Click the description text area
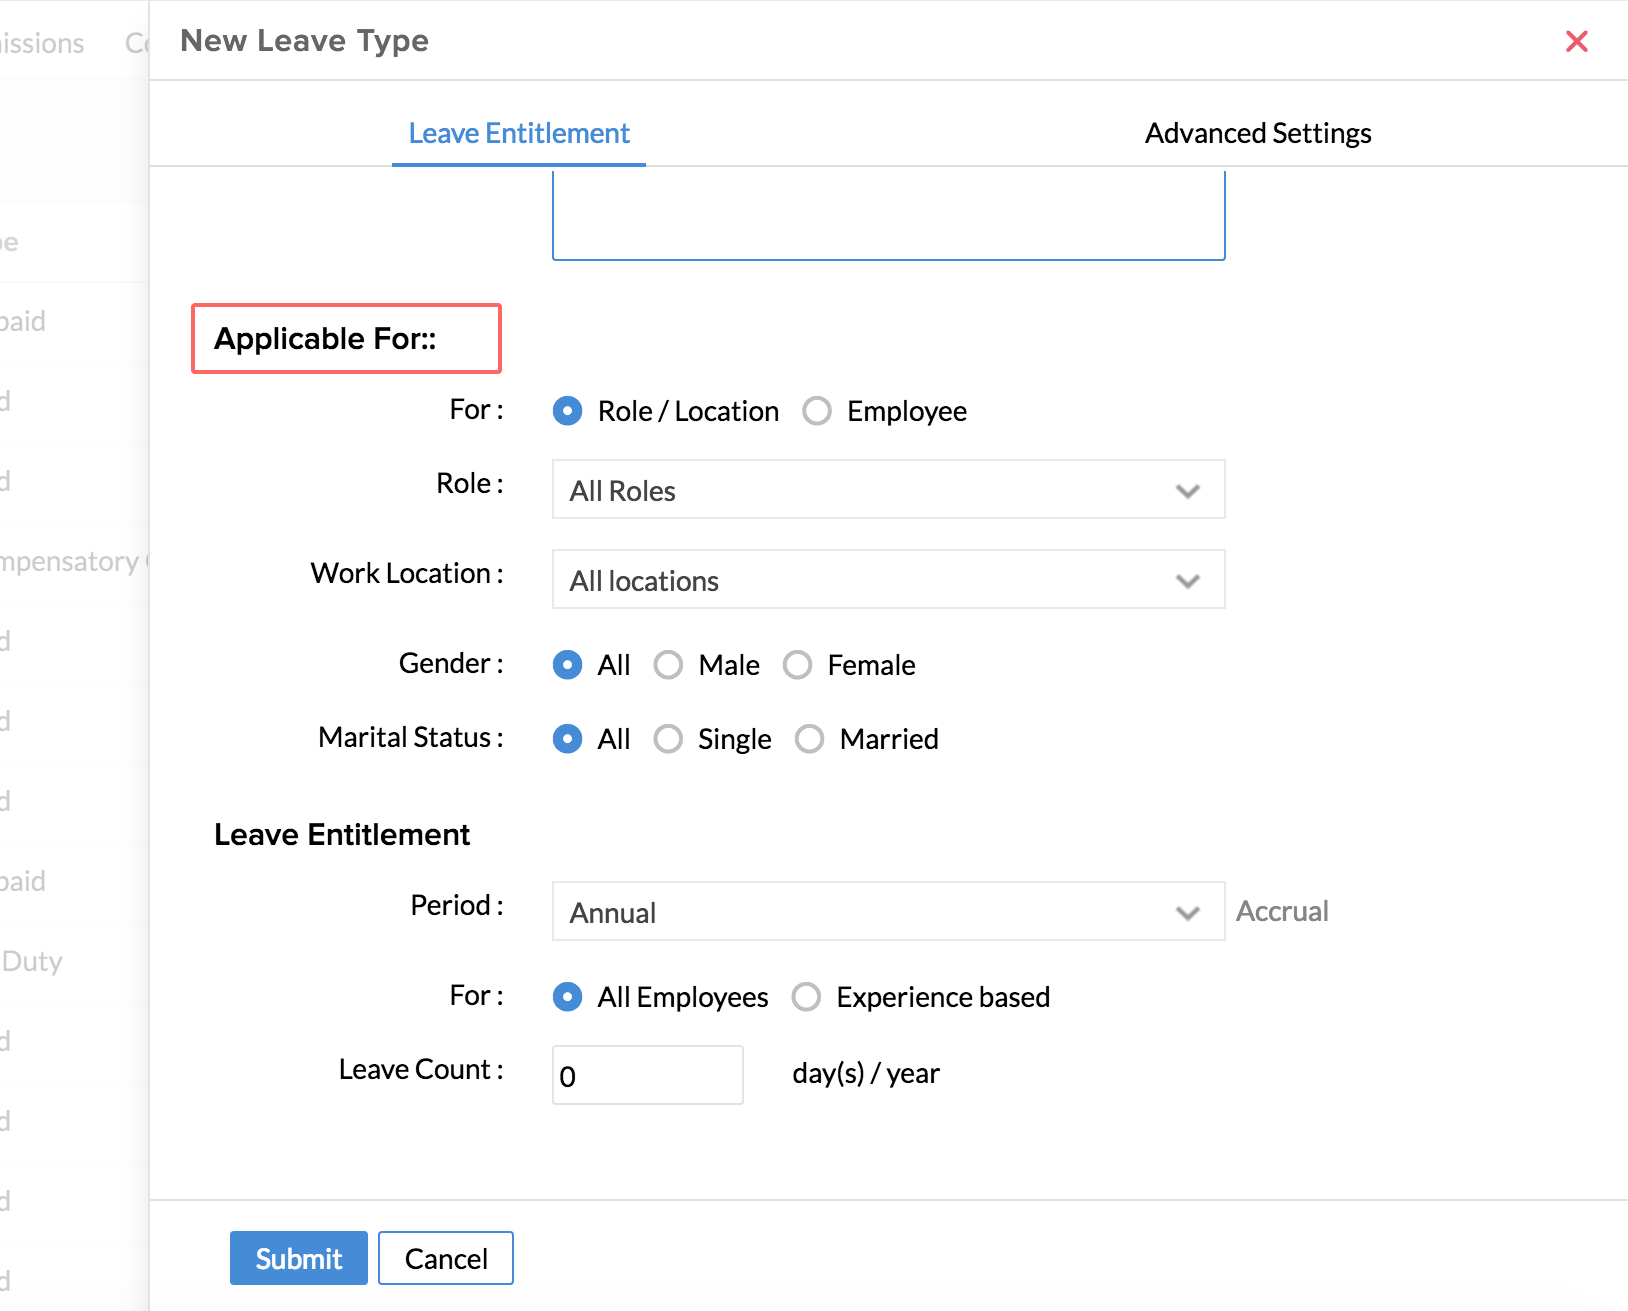This screenshot has height=1311, width=1628. (888, 215)
